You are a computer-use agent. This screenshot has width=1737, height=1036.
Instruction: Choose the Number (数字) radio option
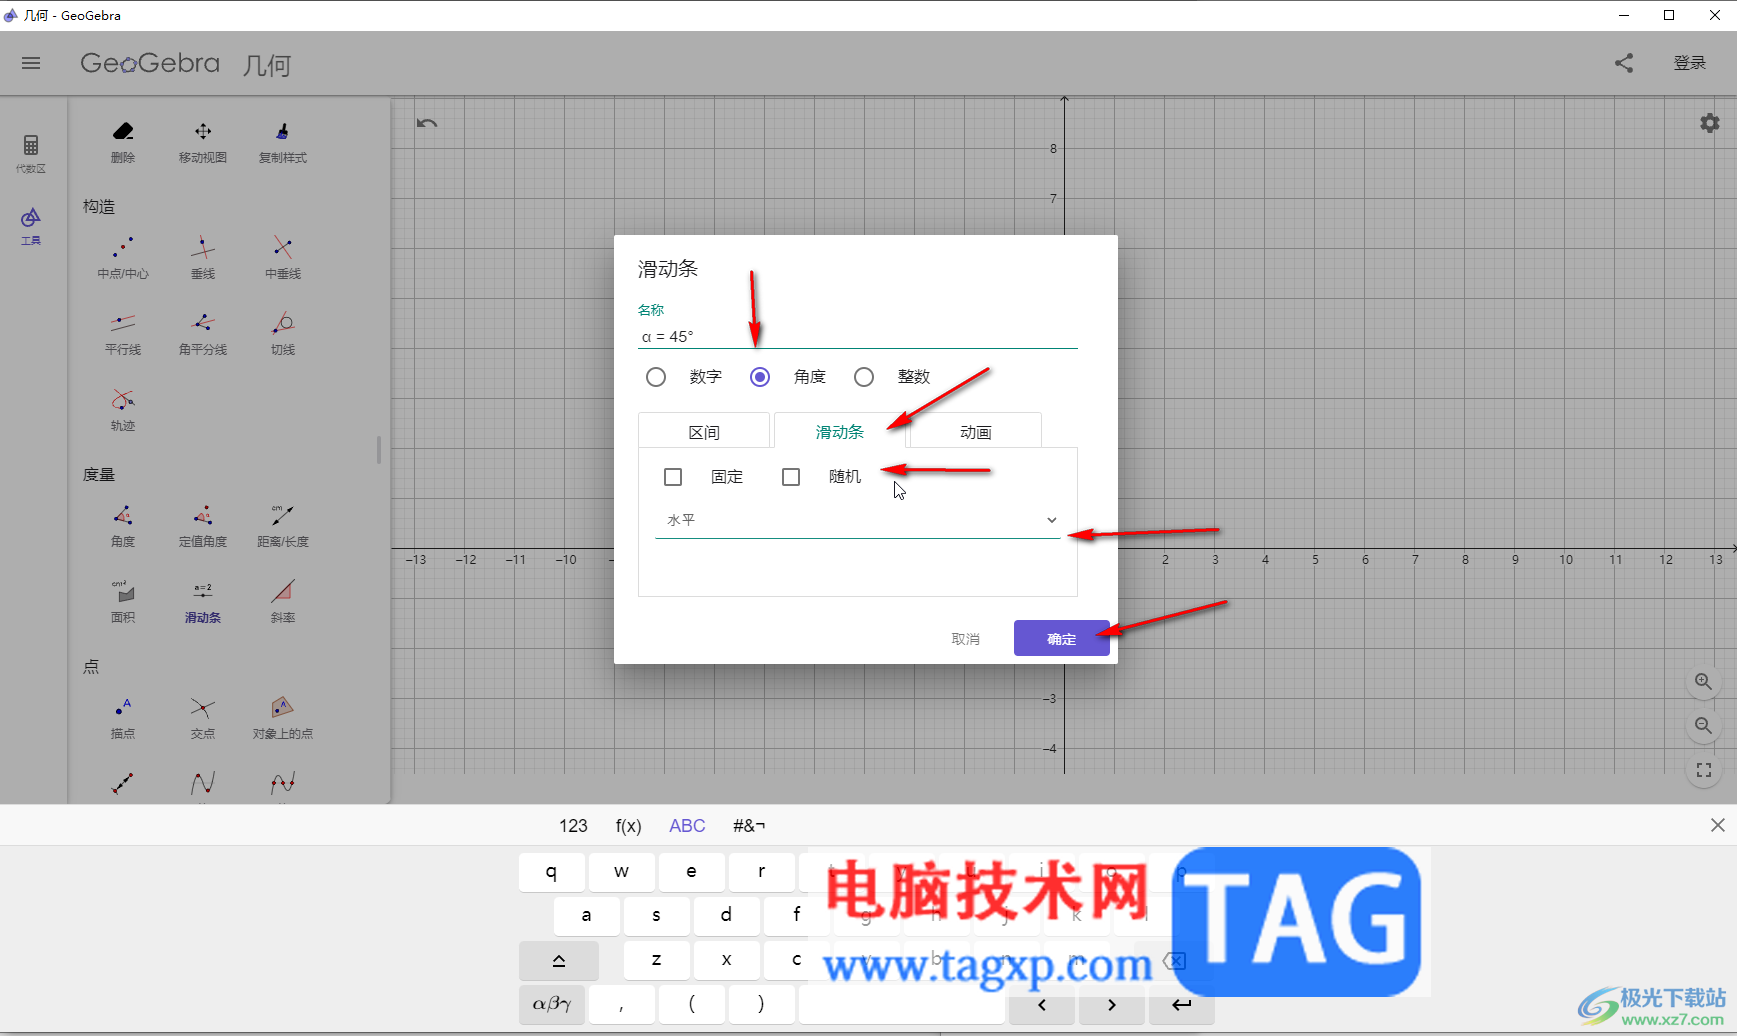656,377
